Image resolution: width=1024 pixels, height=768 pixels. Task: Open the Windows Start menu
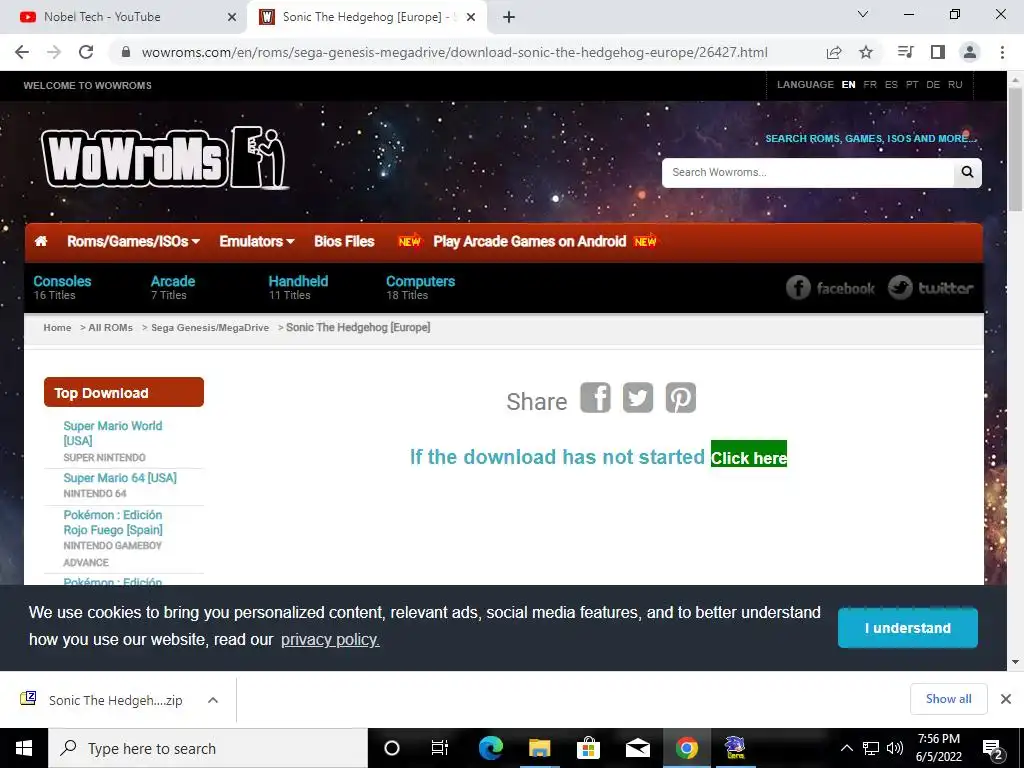click(x=24, y=748)
